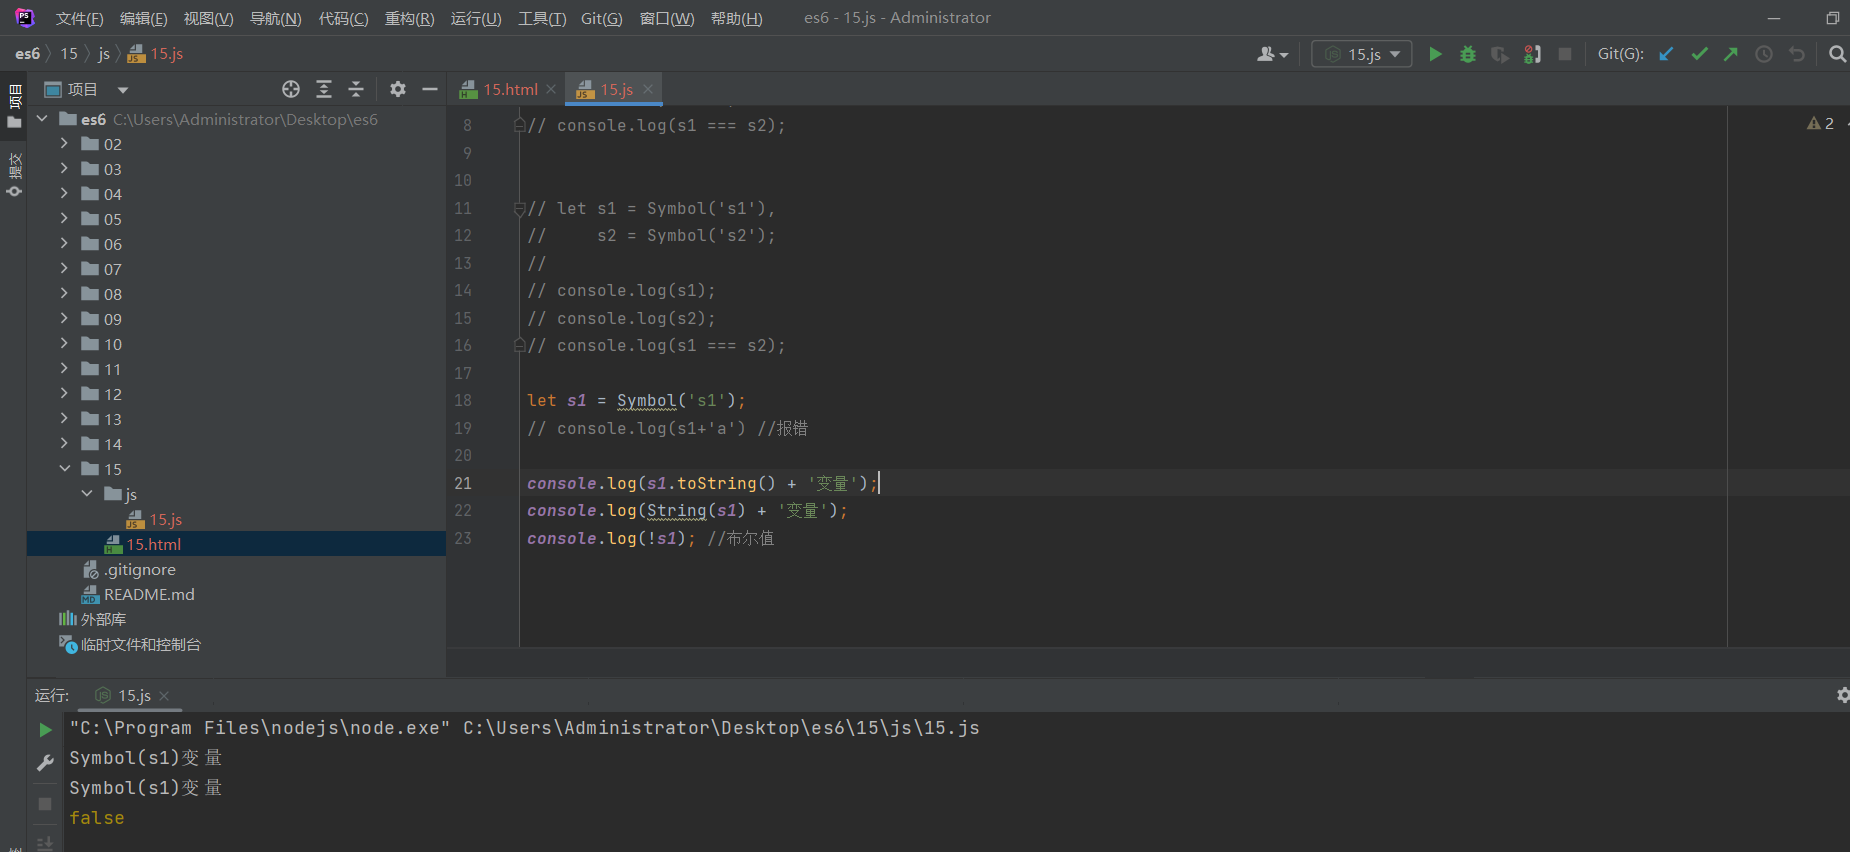Push commits with green arrow icon
The width and height of the screenshot is (1850, 852).
click(x=1731, y=54)
